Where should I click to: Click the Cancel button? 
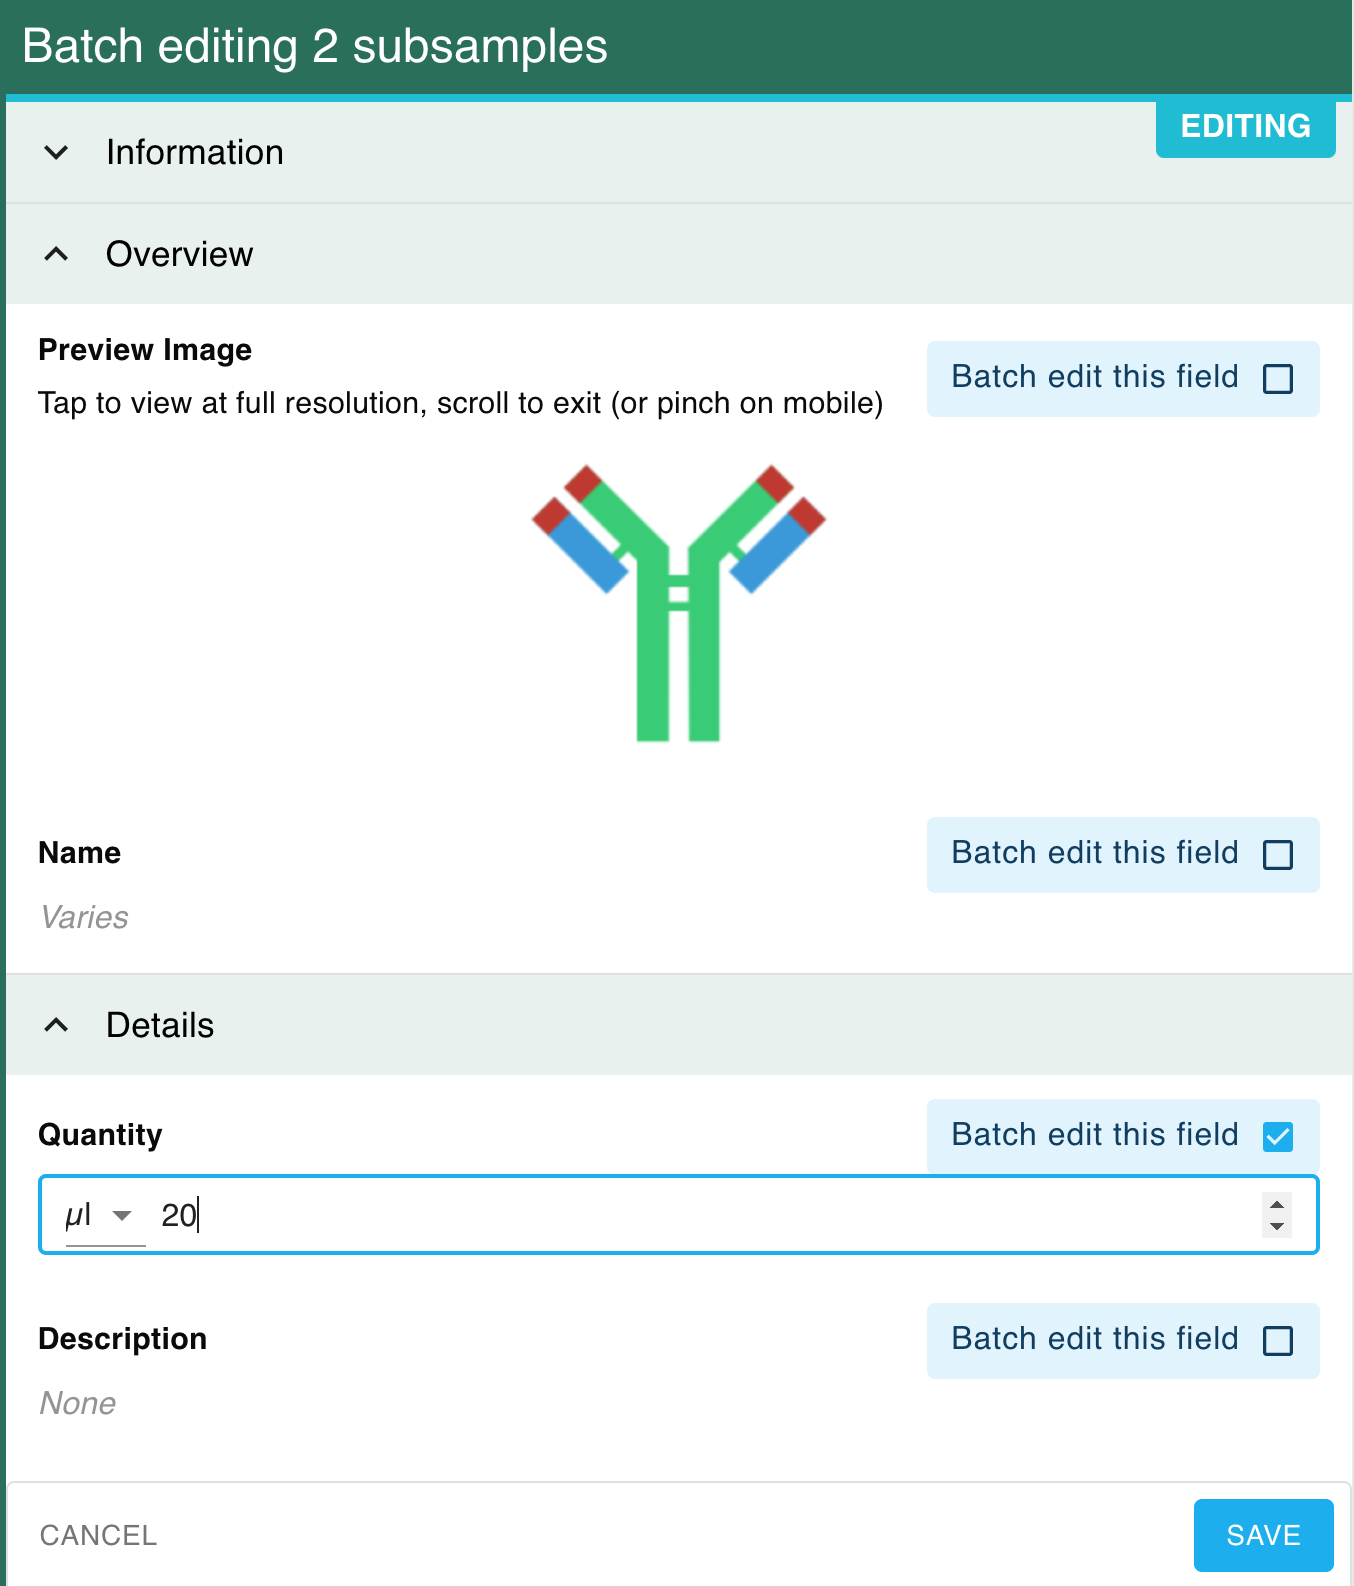click(x=98, y=1535)
